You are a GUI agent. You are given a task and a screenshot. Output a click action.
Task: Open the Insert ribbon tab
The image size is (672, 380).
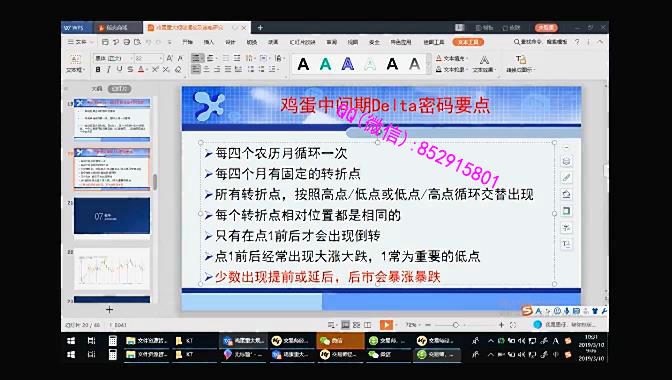(x=209, y=42)
